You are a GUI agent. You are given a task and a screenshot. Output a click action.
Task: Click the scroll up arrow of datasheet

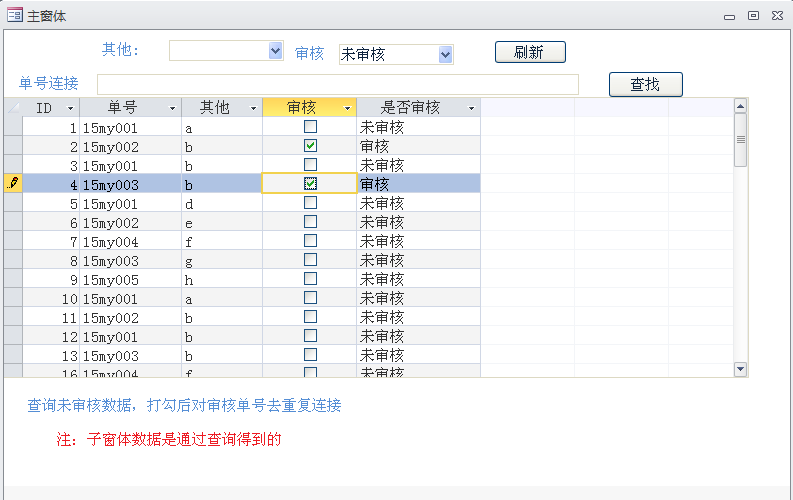740,106
